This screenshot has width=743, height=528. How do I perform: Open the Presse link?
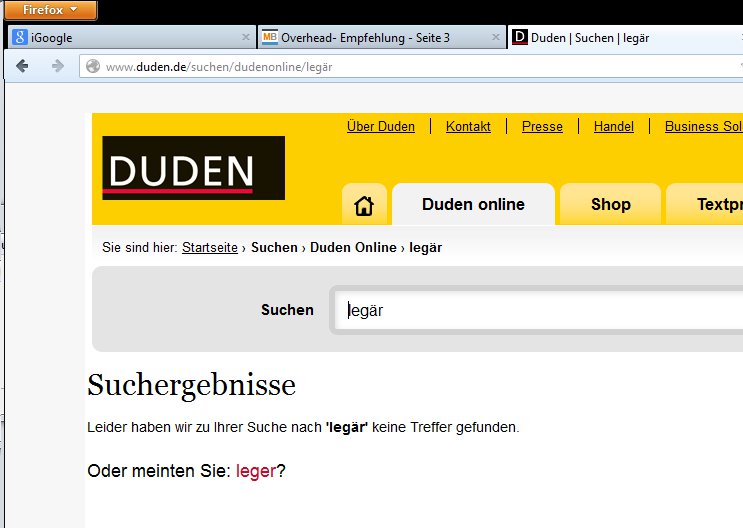pyautogui.click(x=542, y=127)
